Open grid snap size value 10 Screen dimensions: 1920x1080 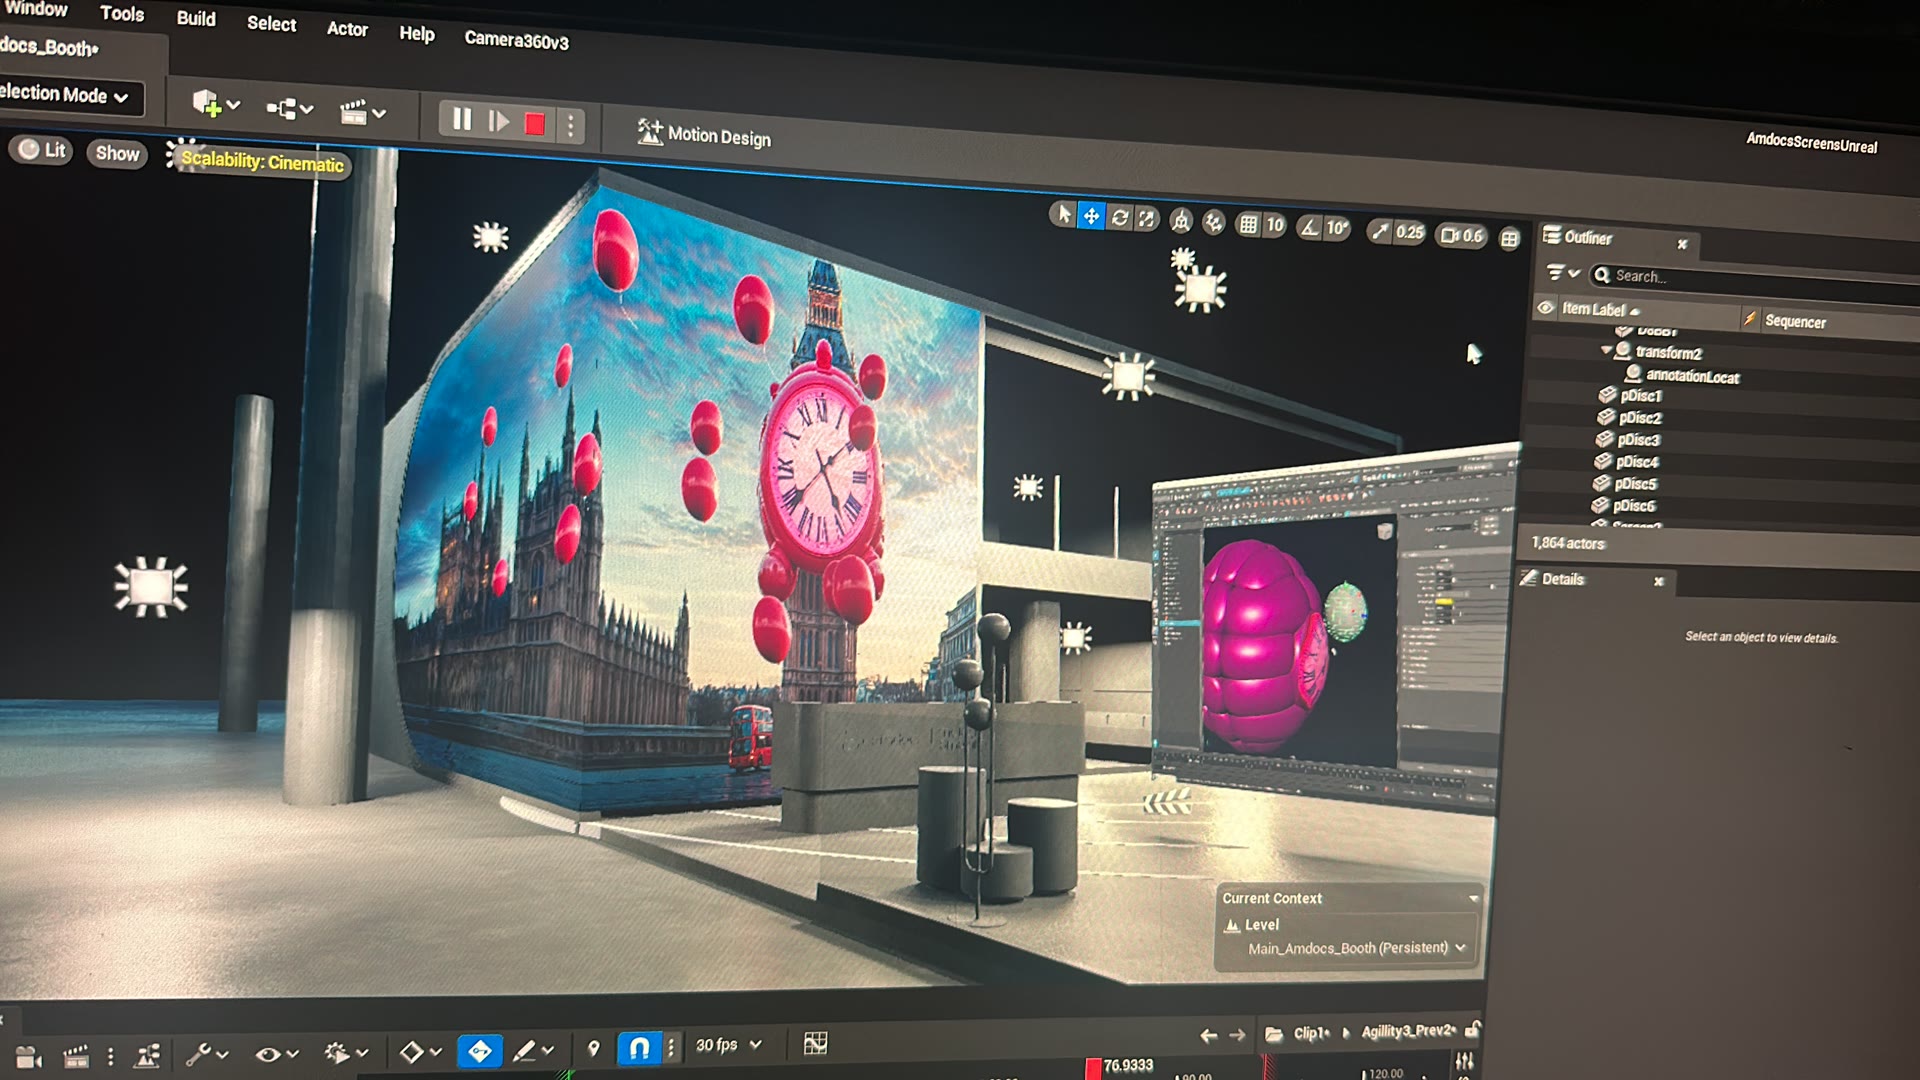(x=1275, y=226)
